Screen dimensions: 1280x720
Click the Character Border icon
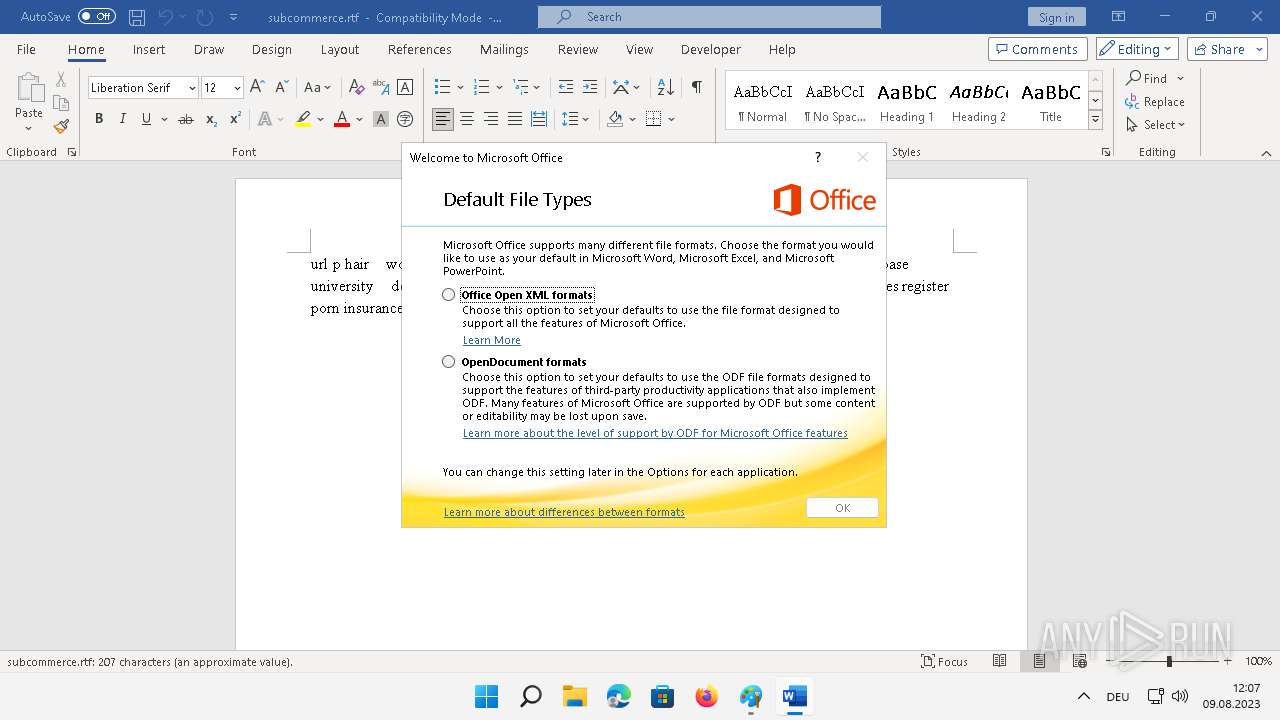click(x=405, y=88)
